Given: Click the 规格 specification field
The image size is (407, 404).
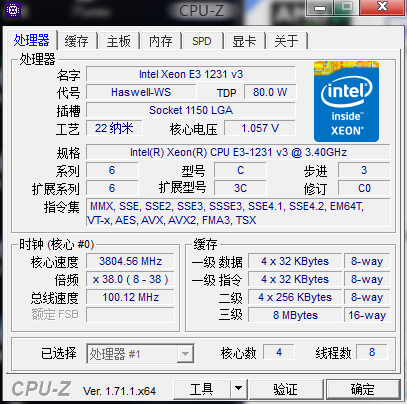Looking at the screenshot, I should [238, 152].
